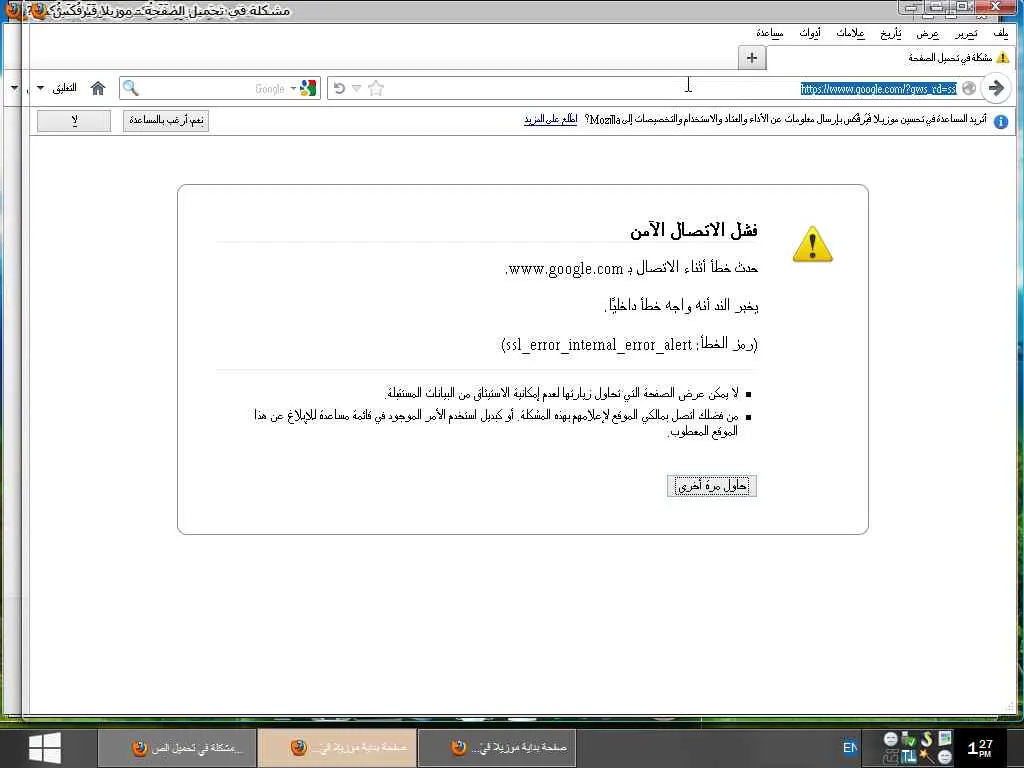The image size is (1024, 768).
Task: Bookmark this page with the star icon
Action: click(376, 88)
